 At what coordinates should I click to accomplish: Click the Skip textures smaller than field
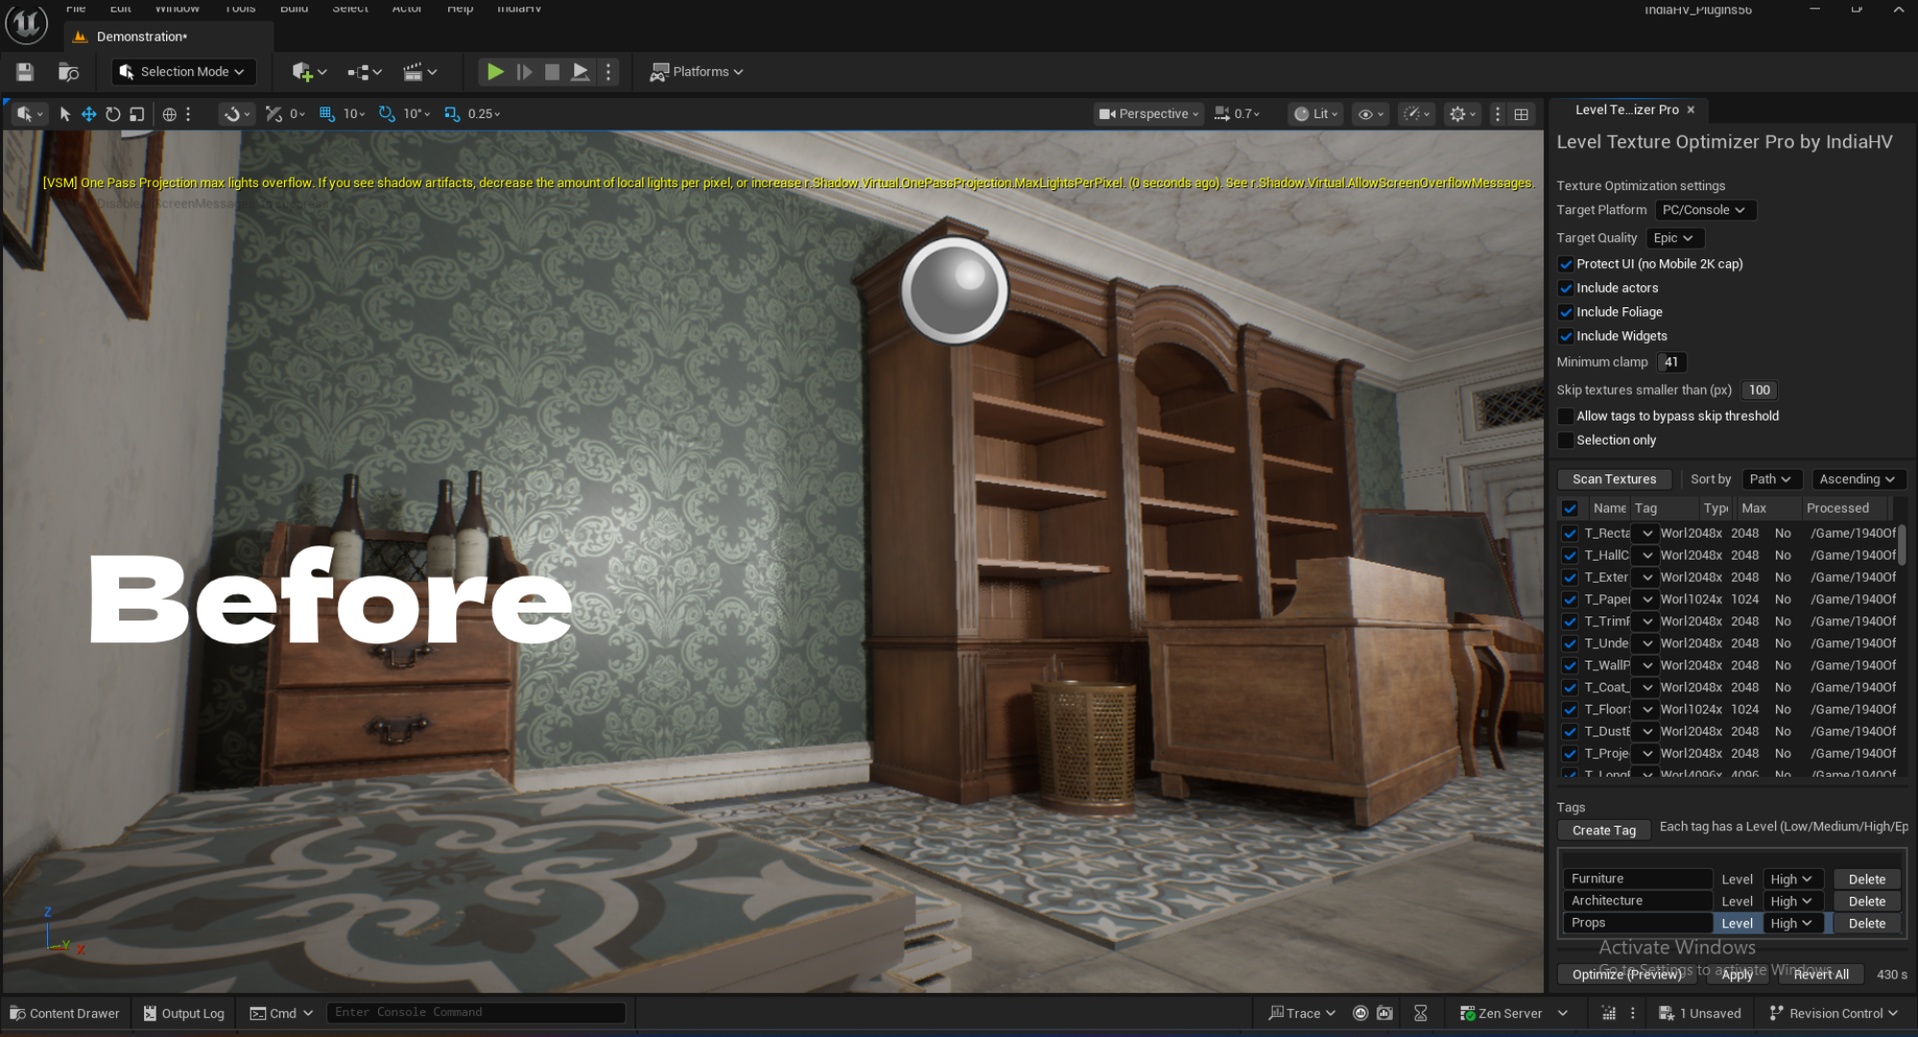[x=1759, y=390]
